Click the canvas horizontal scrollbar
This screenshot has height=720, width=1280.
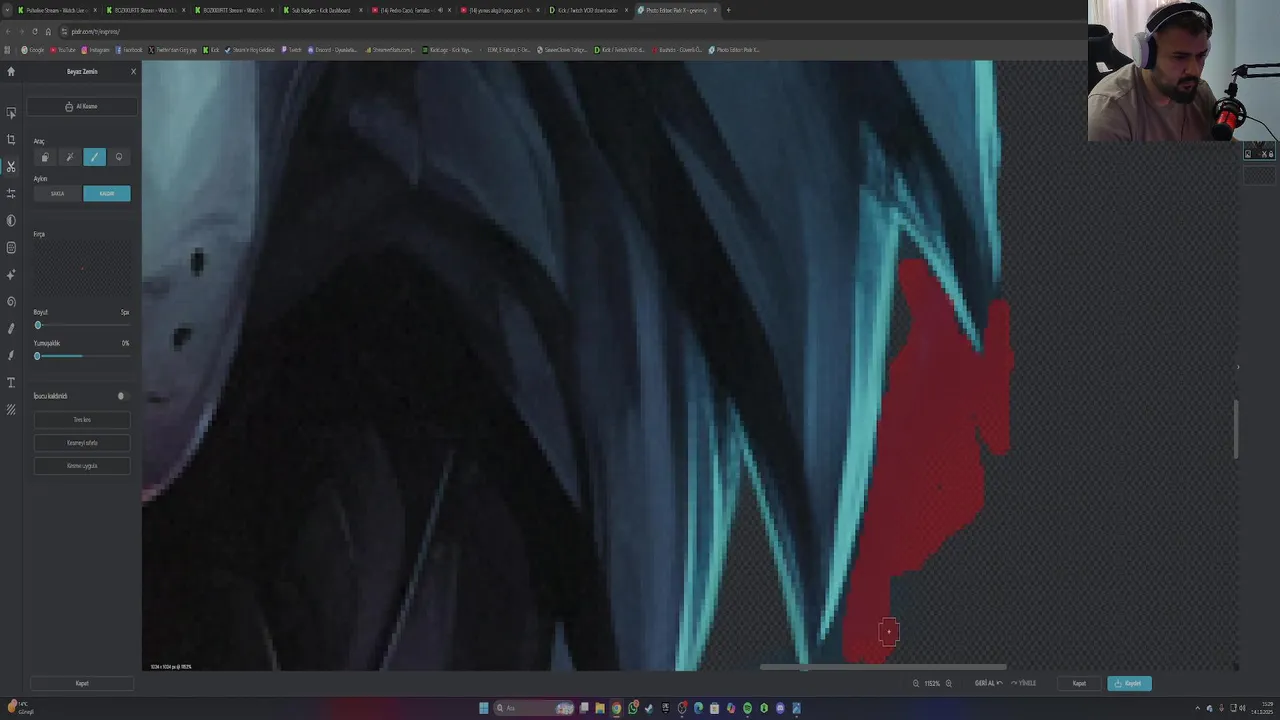coord(883,667)
